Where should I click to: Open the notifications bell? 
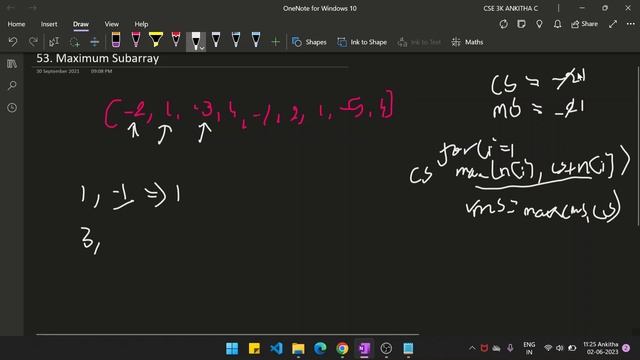[x=557, y=24]
